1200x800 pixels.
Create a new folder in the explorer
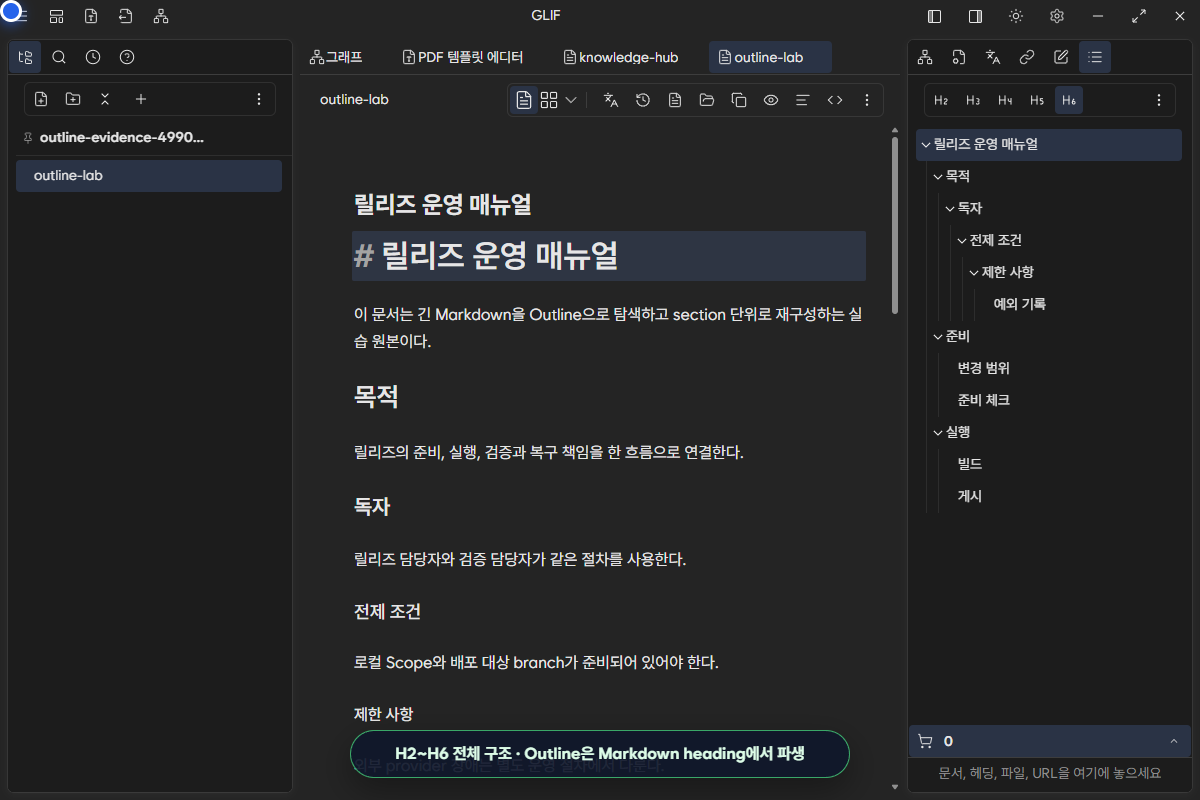pos(73,99)
